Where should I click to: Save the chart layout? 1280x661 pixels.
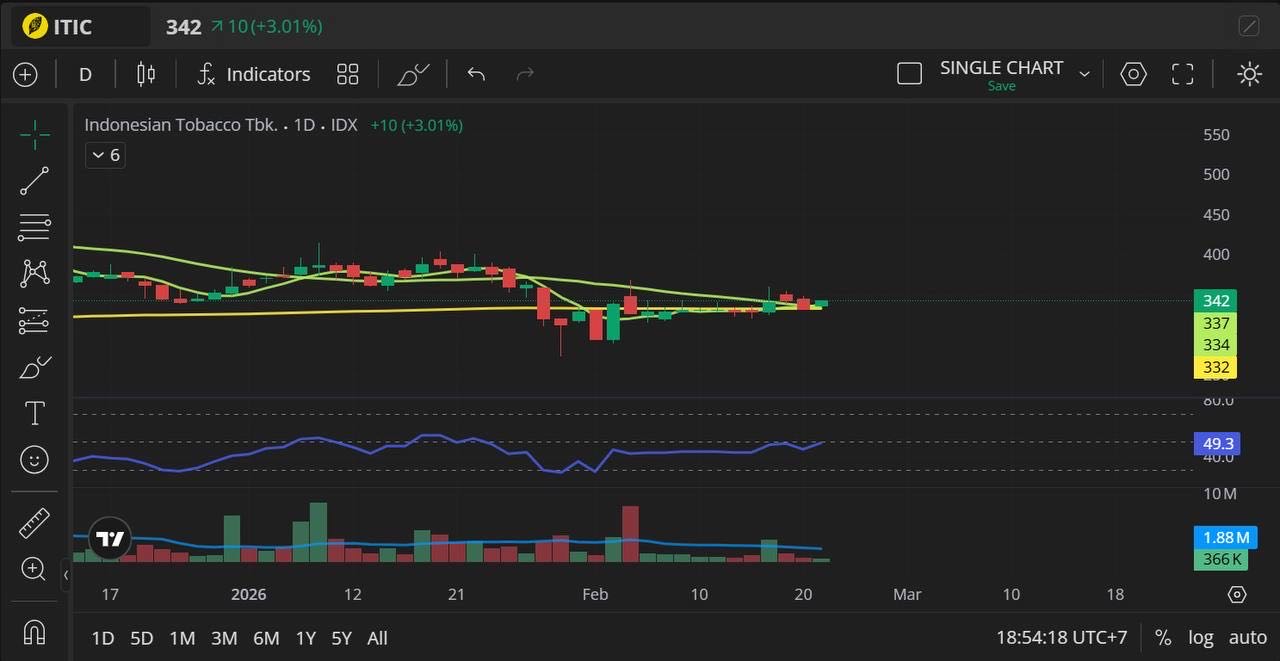pyautogui.click(x=1001, y=86)
